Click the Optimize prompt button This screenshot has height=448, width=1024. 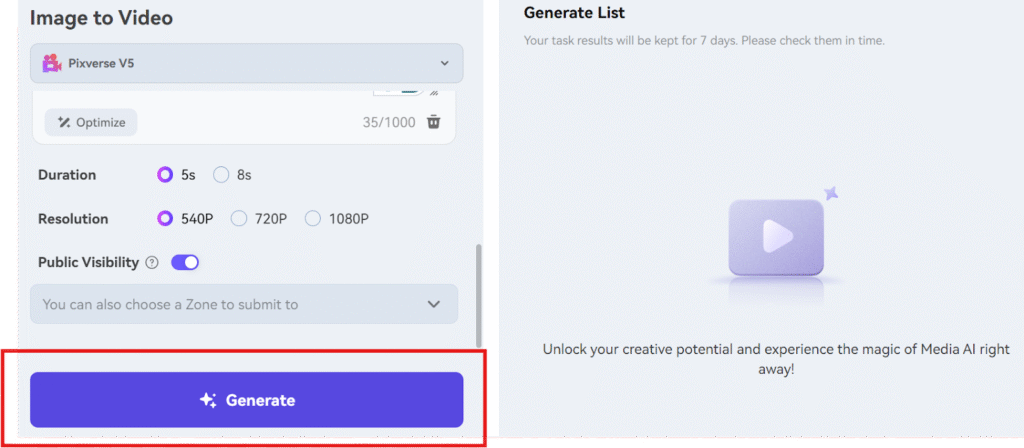pyautogui.click(x=91, y=122)
